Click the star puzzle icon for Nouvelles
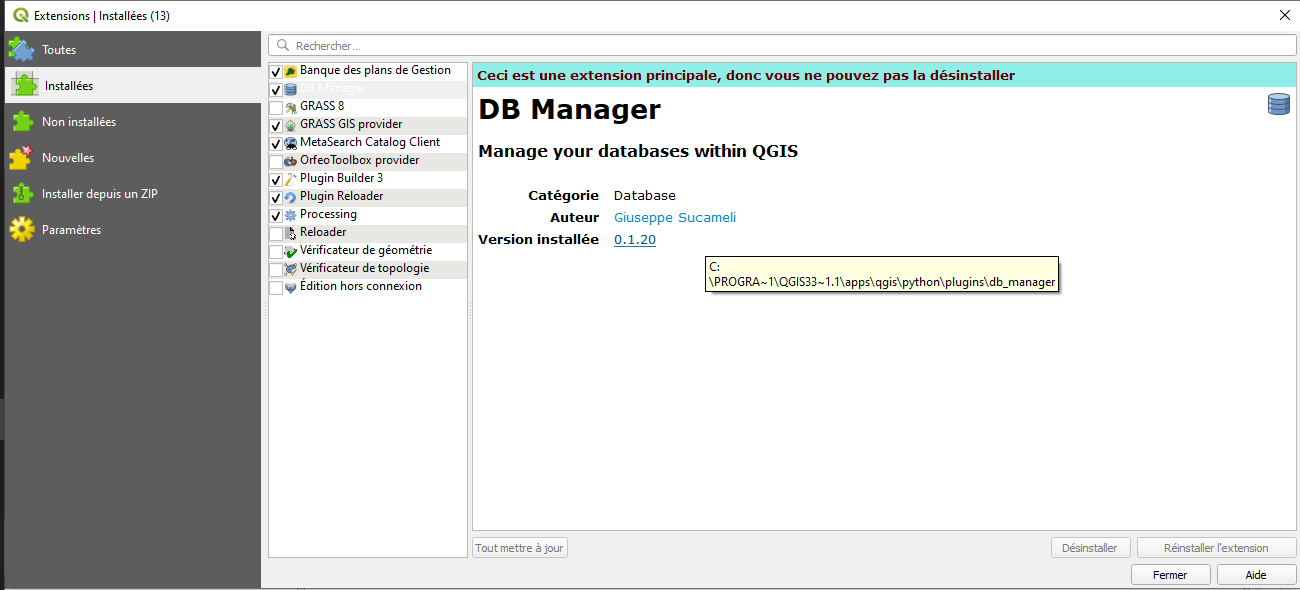1300x590 pixels. 21,158
